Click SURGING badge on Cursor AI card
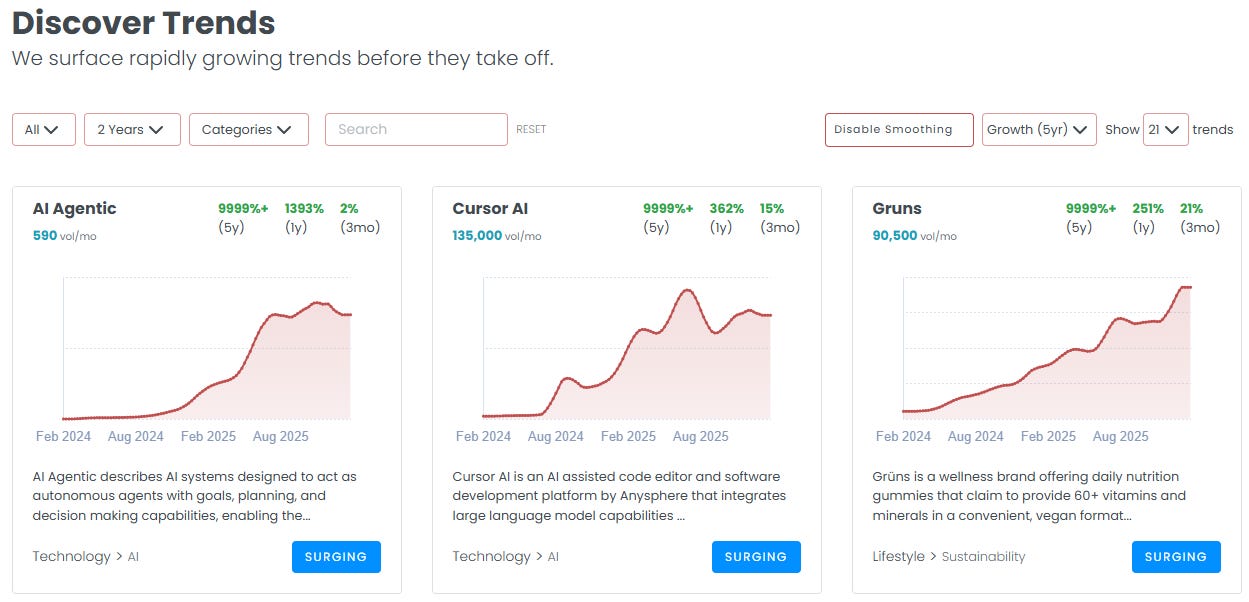The height and width of the screenshot is (602, 1249). point(756,557)
